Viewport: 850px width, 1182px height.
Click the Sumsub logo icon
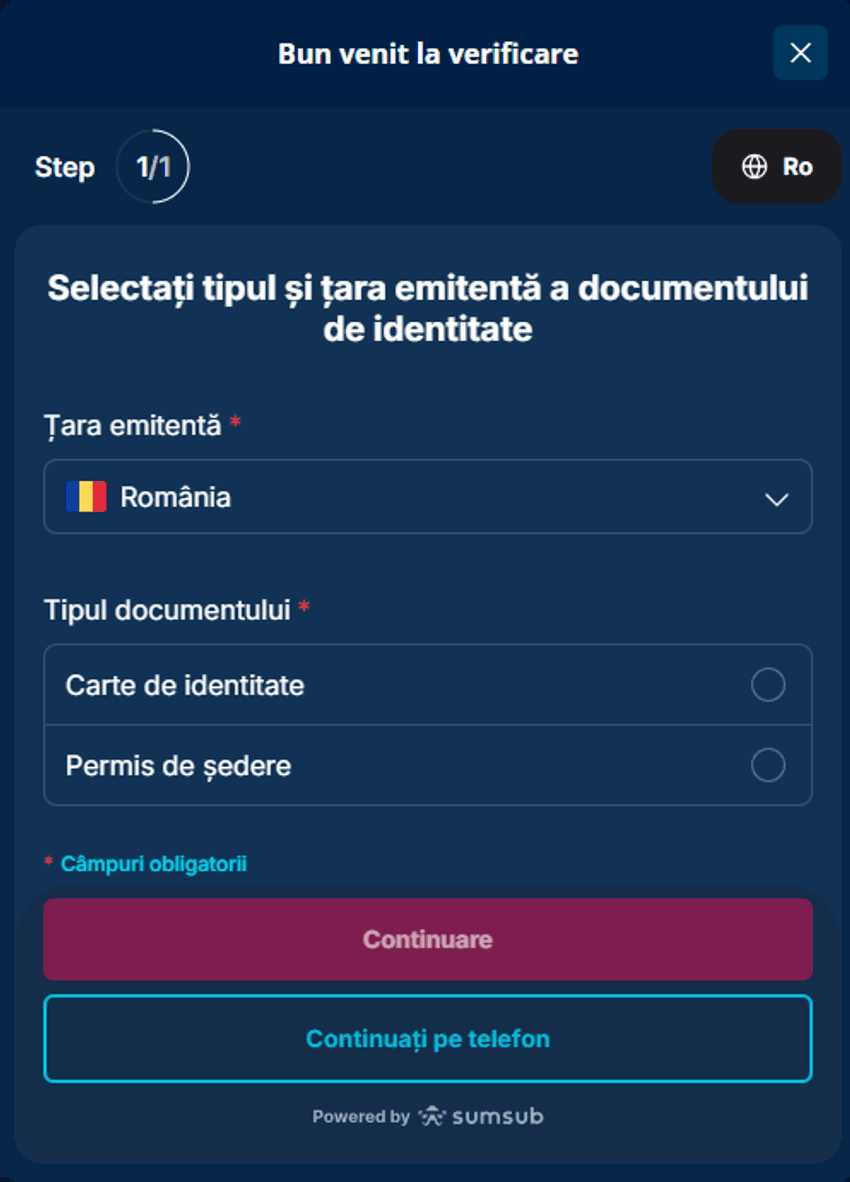point(432,1116)
